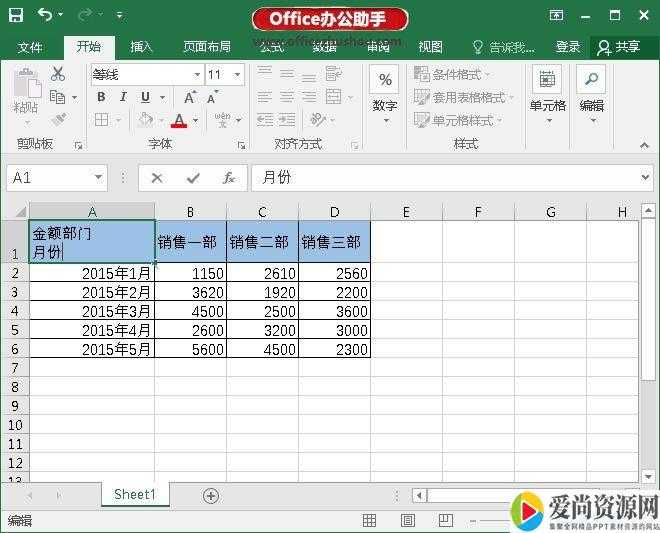Add a new sheet with plus icon
Screen dimensions: 660x533
point(211,495)
